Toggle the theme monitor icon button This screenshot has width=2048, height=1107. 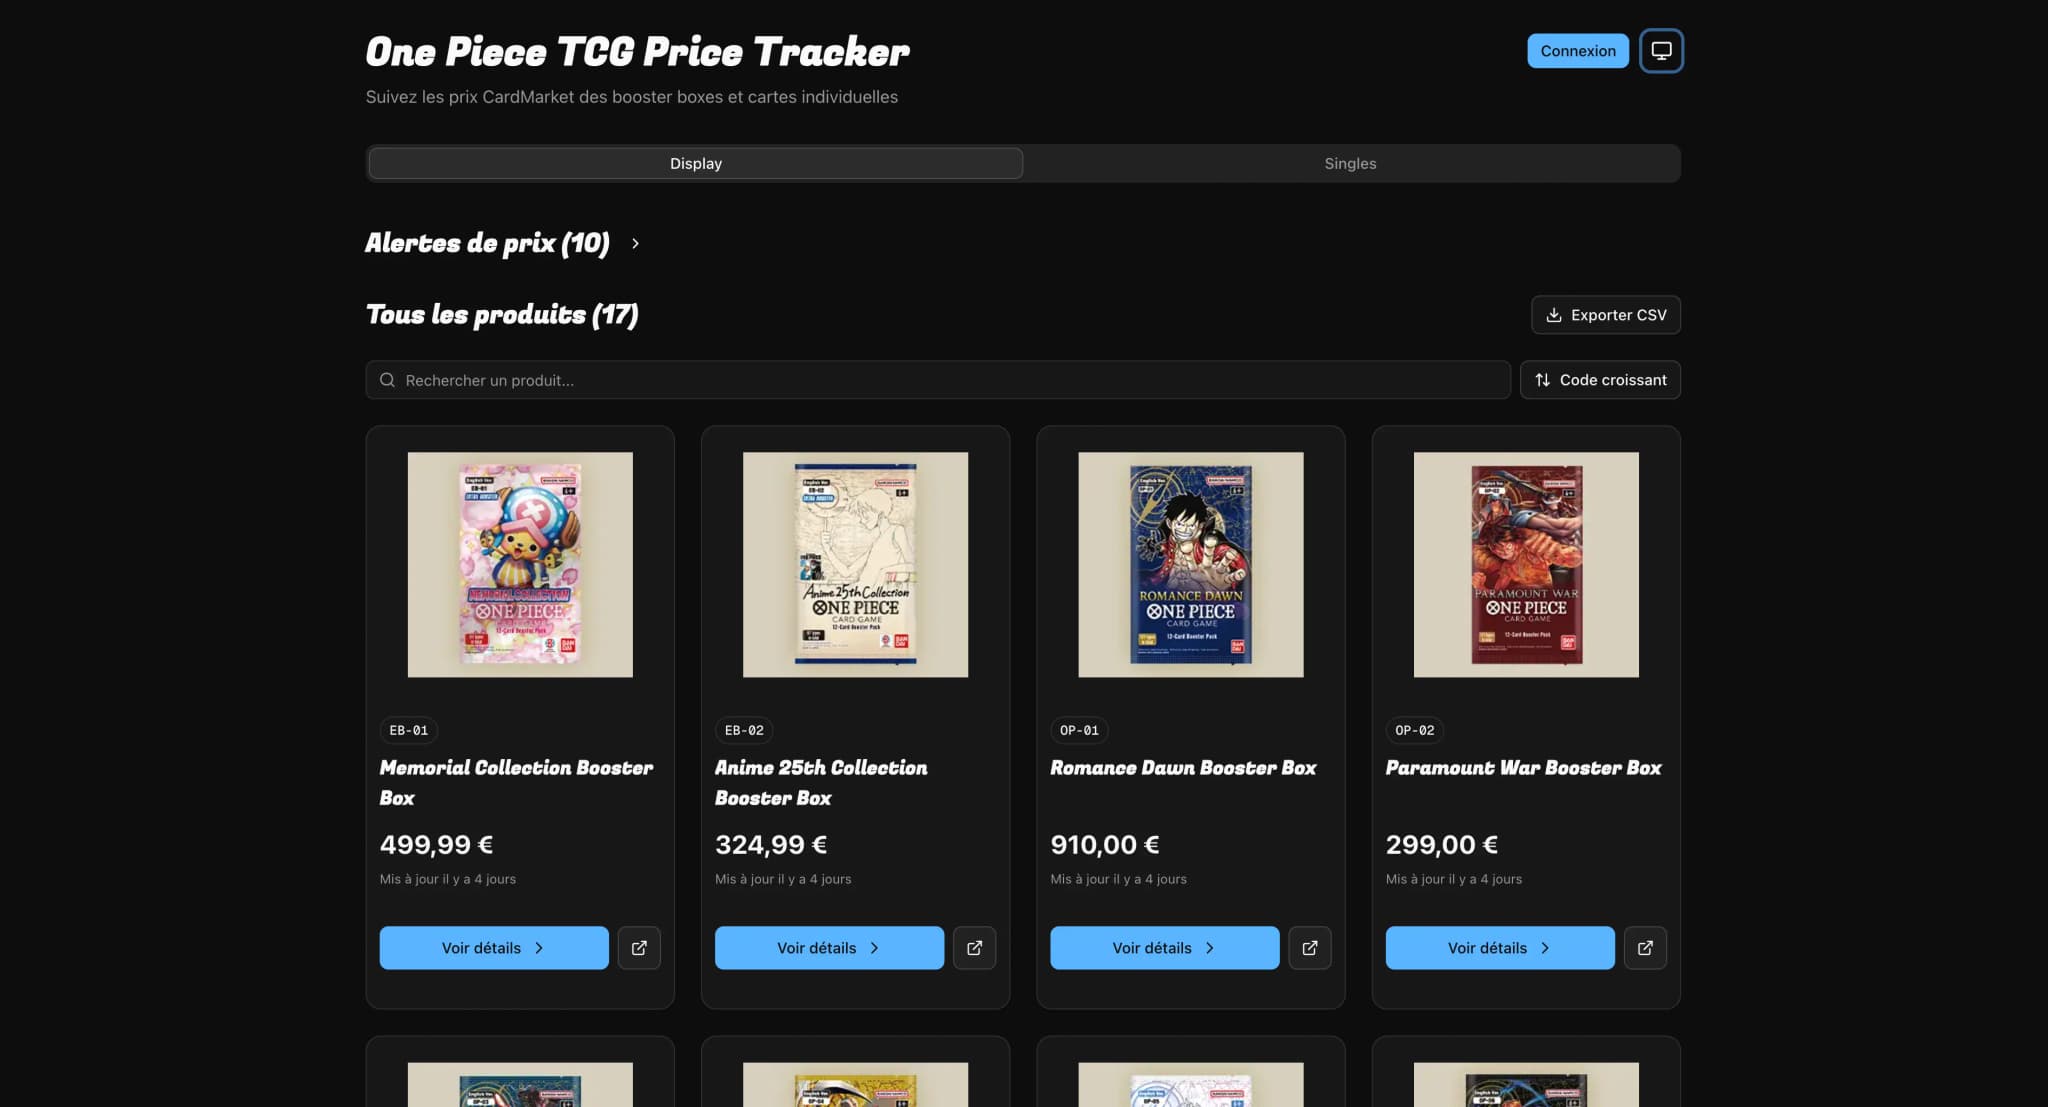pos(1661,51)
